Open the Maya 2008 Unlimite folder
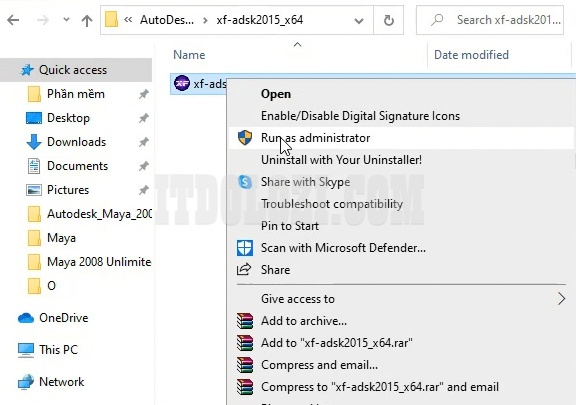Image resolution: width=576 pixels, height=405 pixels. 99,262
